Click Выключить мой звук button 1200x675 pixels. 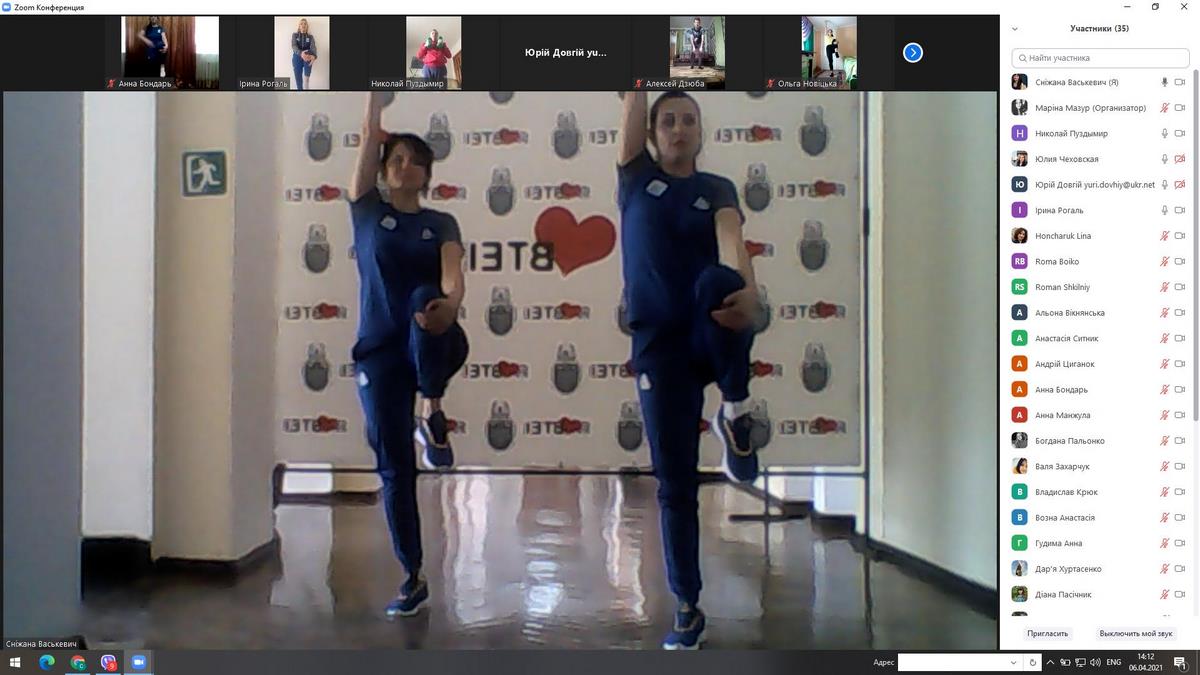1136,633
